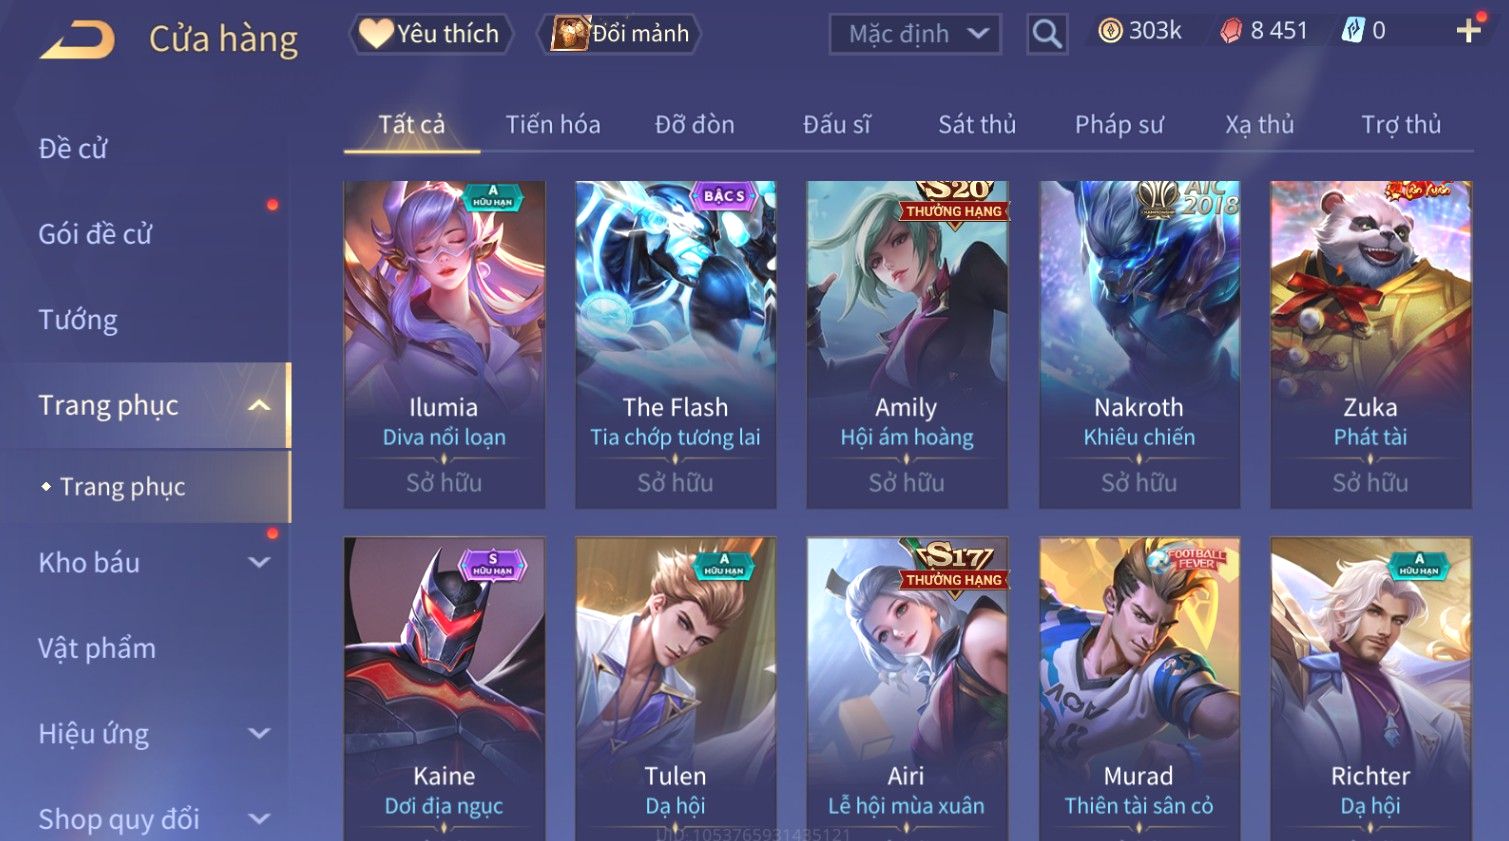Select the Nakroth Khiêu chiến skin card
Viewport: 1509px width, 841px height.
click(1139, 344)
